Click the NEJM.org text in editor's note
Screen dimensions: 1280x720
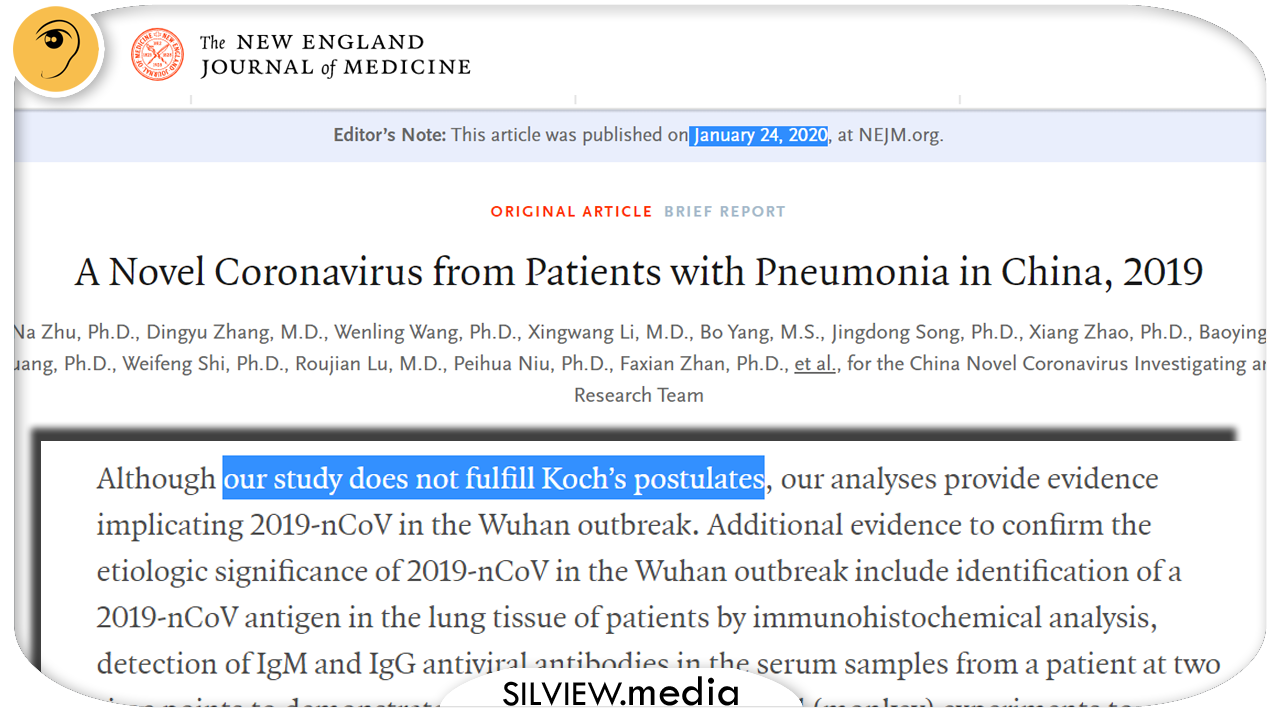click(x=898, y=135)
